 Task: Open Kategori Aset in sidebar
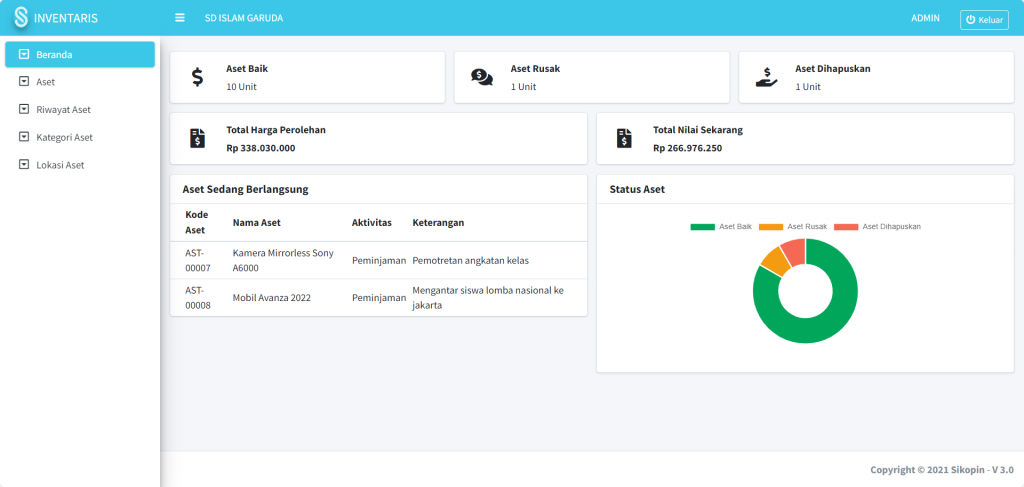click(80, 137)
